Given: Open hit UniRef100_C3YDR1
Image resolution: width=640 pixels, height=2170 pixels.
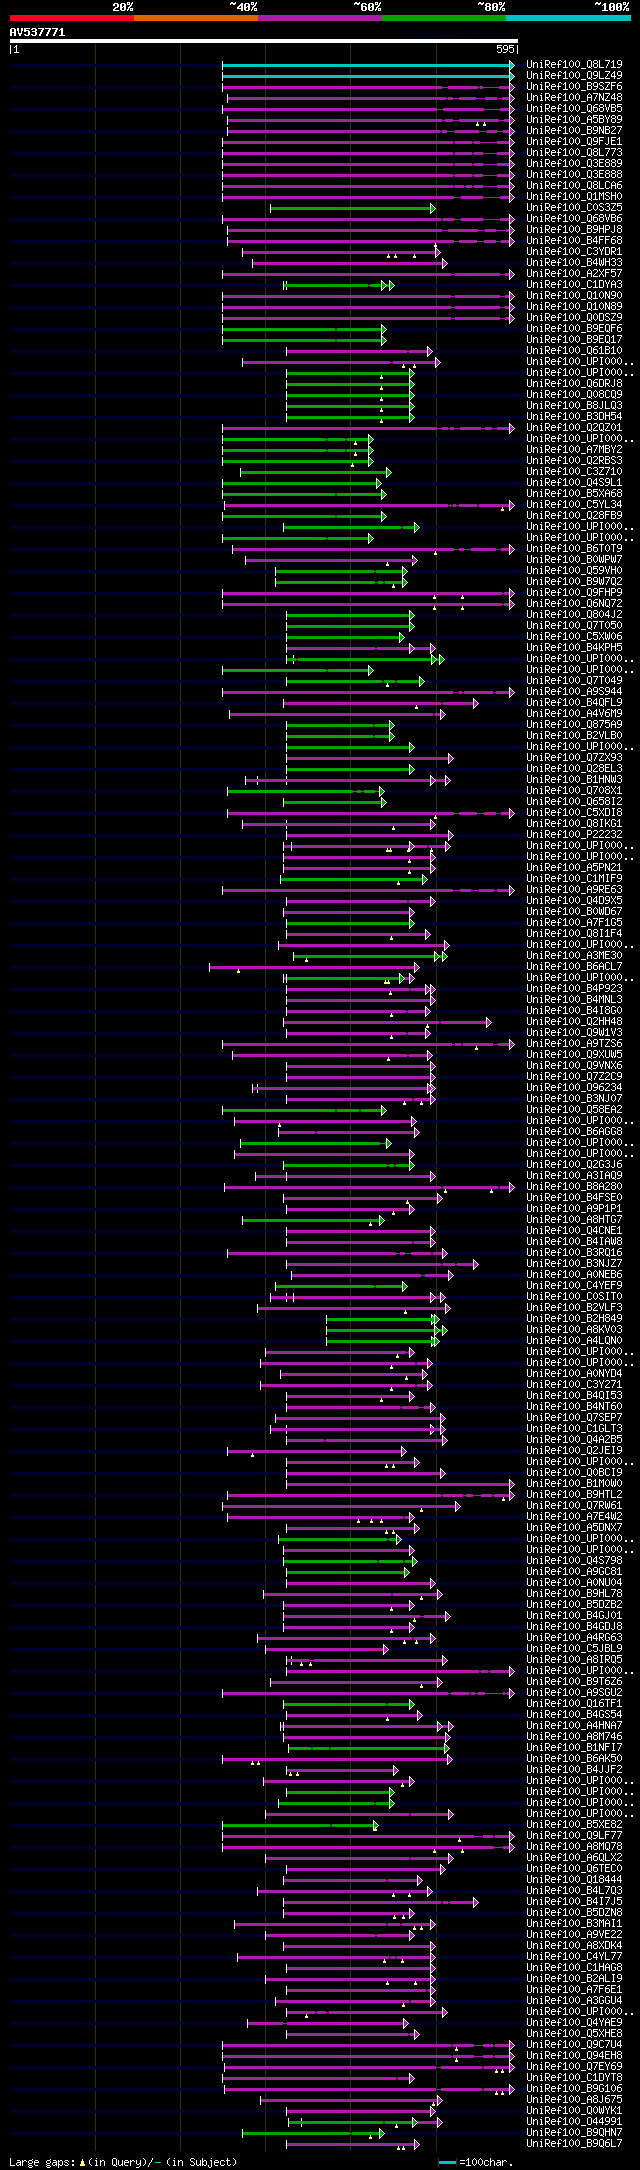Looking at the screenshot, I should coord(574,252).
